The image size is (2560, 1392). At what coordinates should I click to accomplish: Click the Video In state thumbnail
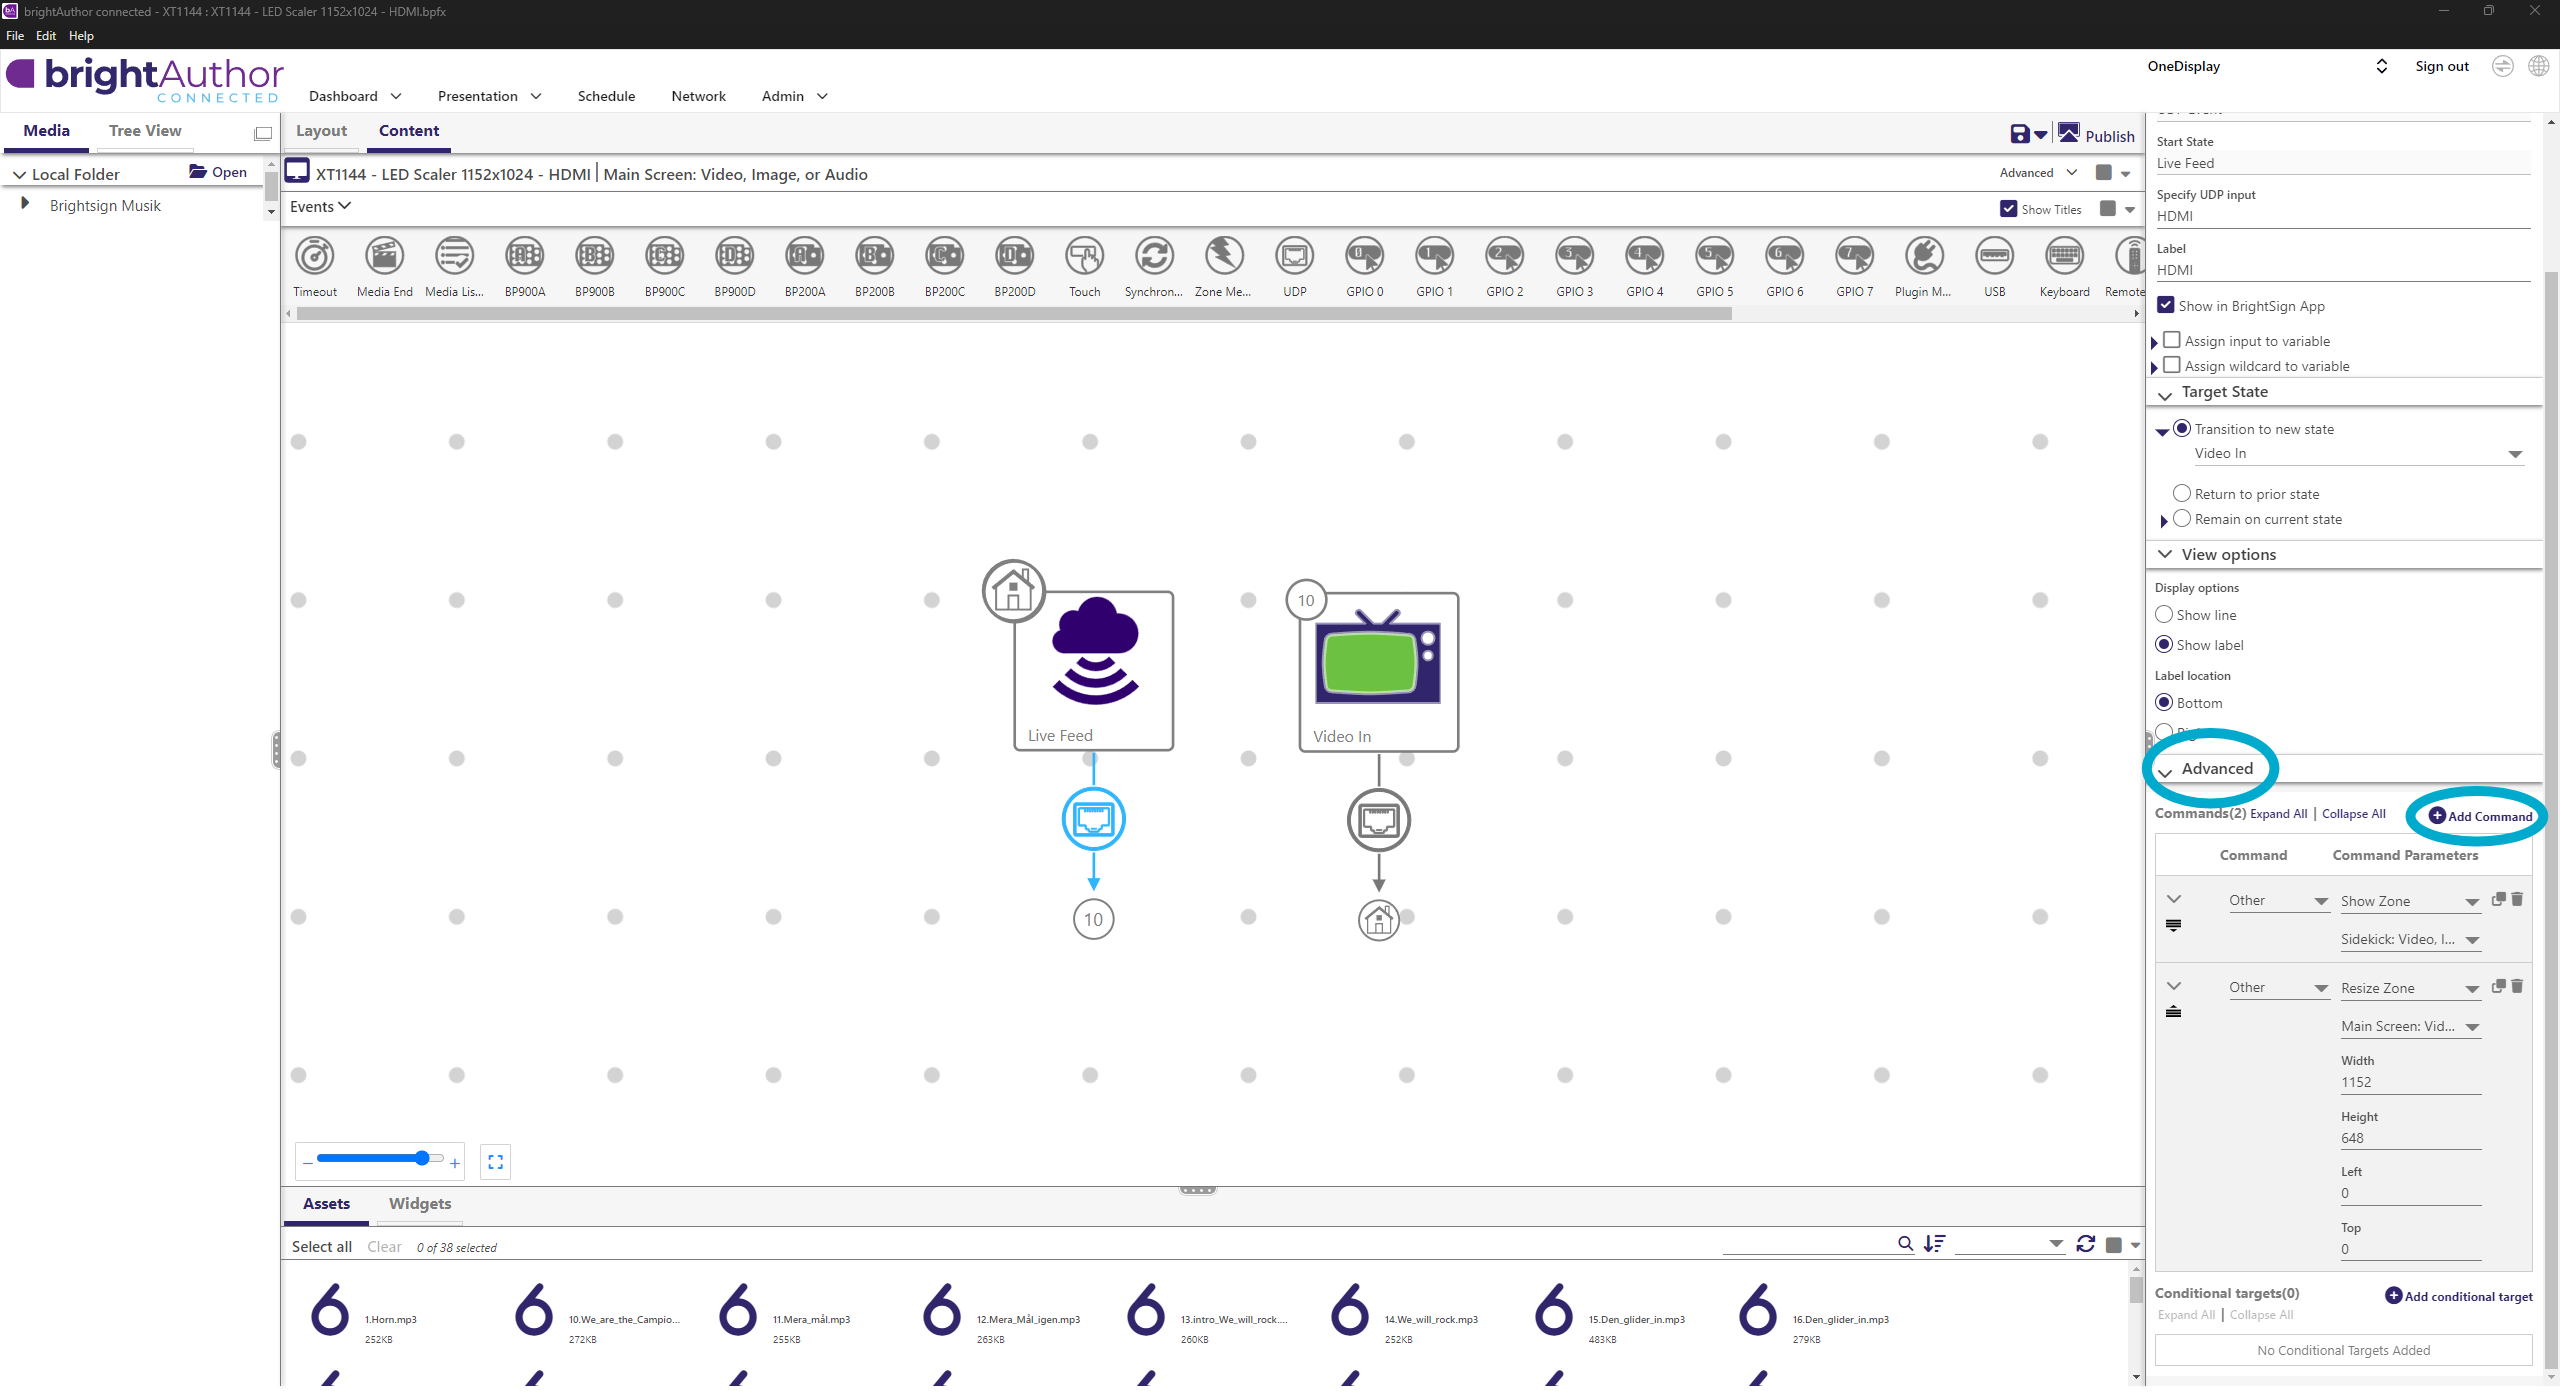point(1378,662)
